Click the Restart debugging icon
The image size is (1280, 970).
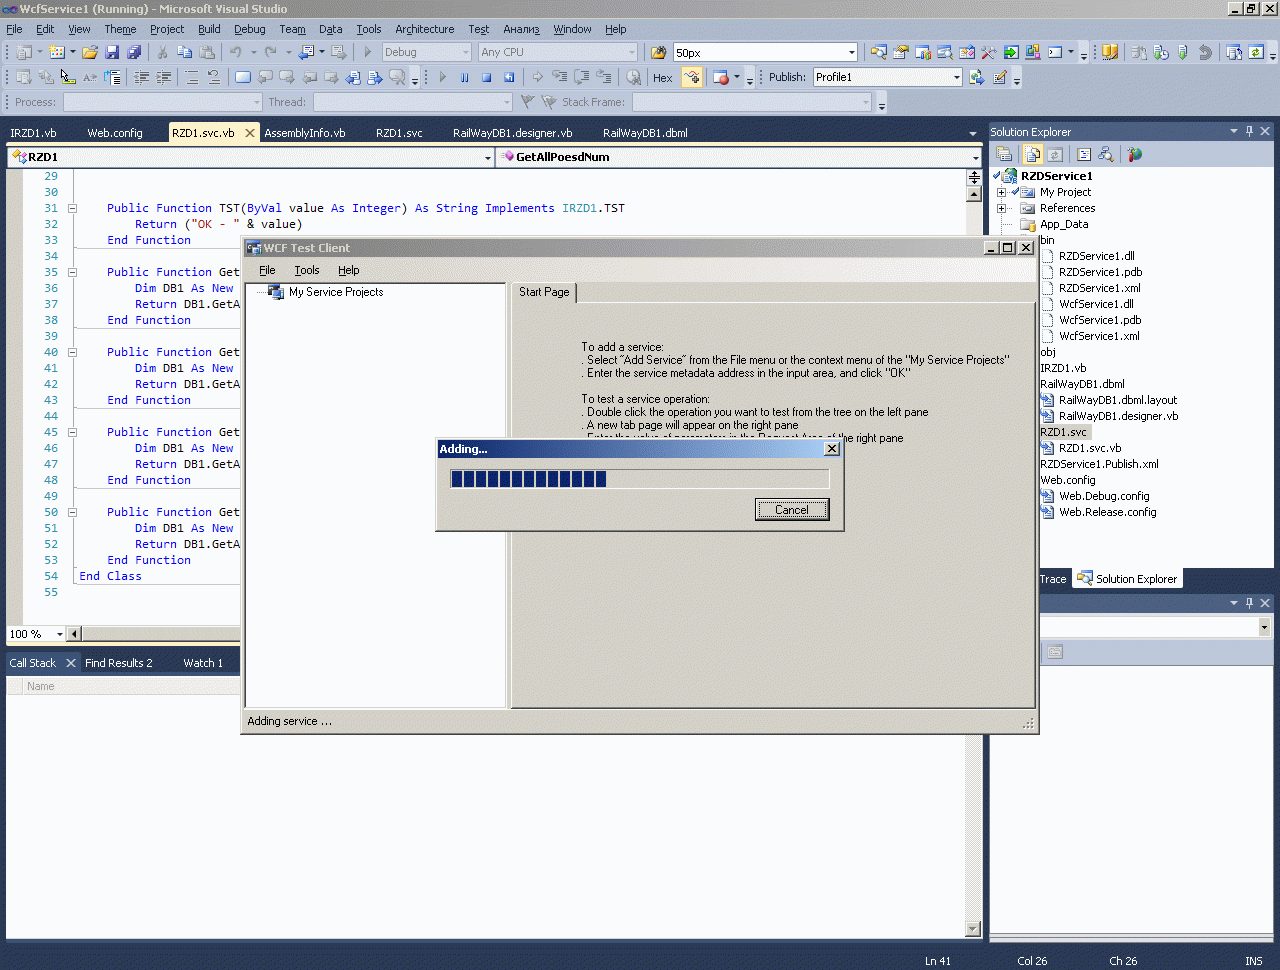coord(509,77)
